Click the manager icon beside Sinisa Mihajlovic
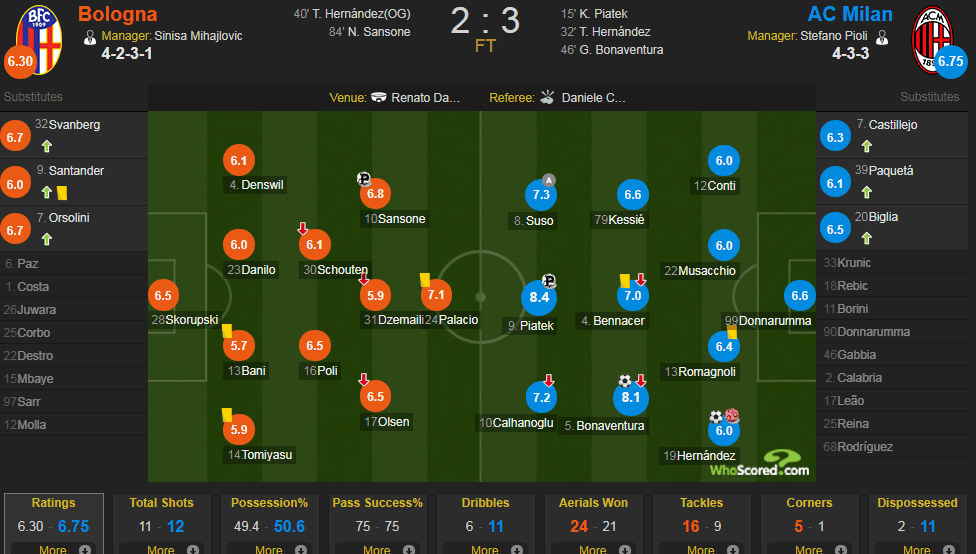Viewport: 976px width, 554px height. (x=90, y=37)
